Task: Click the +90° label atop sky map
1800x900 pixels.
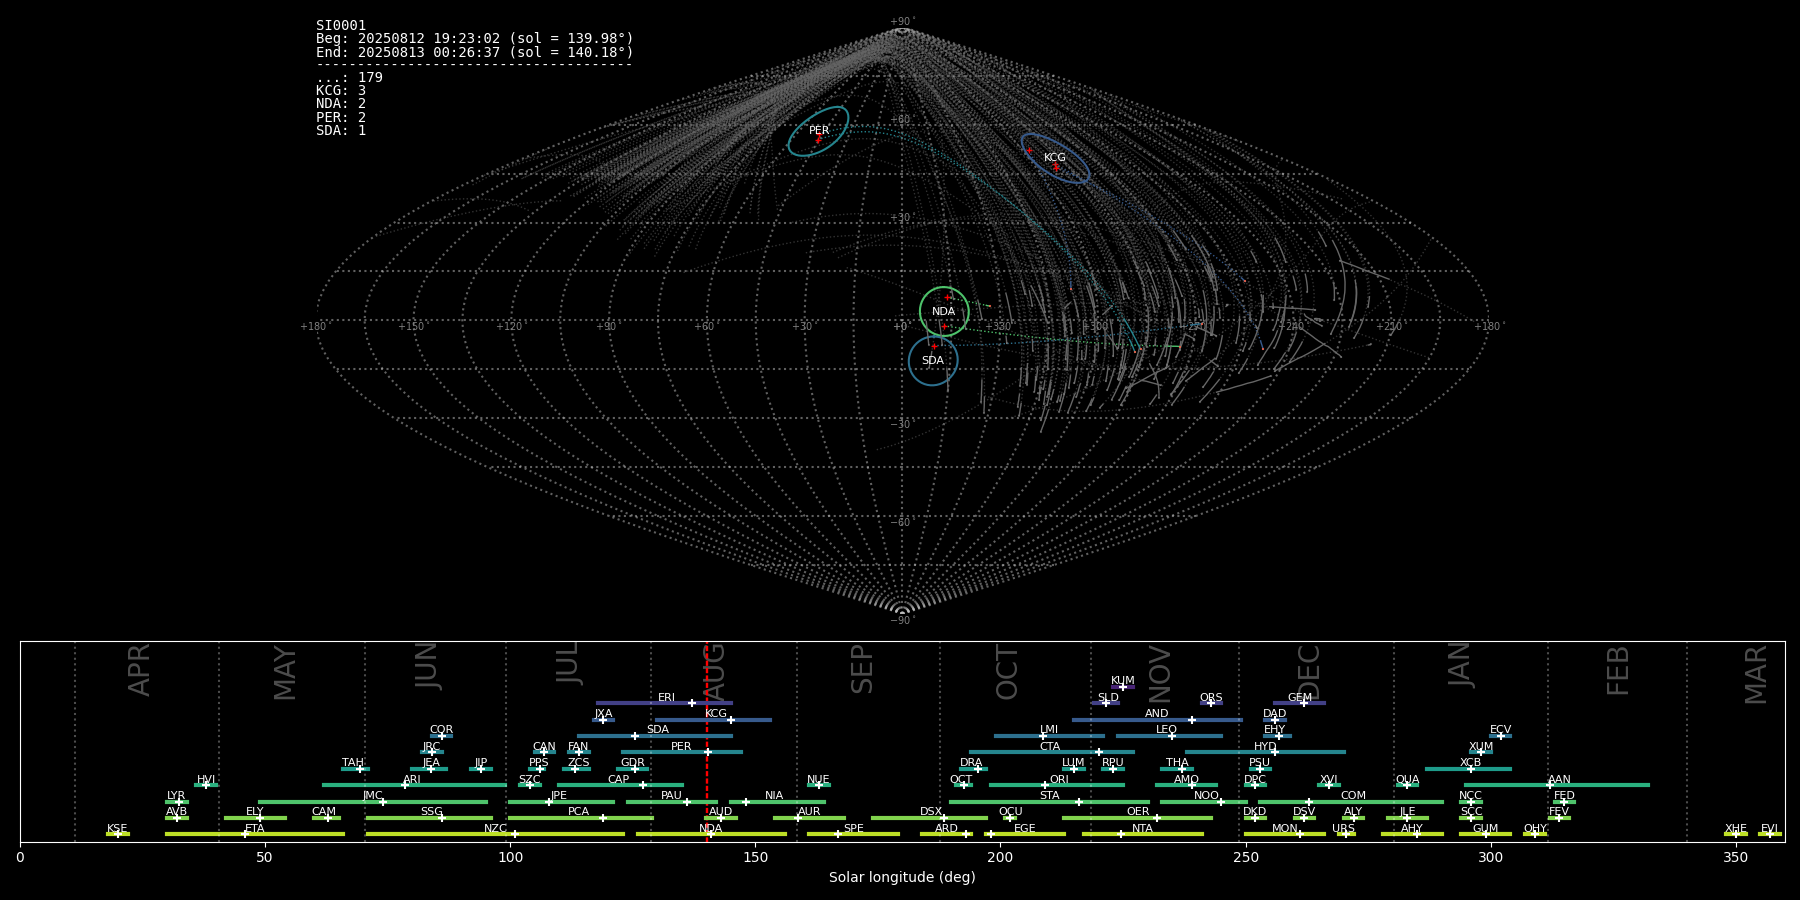Action: point(902,22)
